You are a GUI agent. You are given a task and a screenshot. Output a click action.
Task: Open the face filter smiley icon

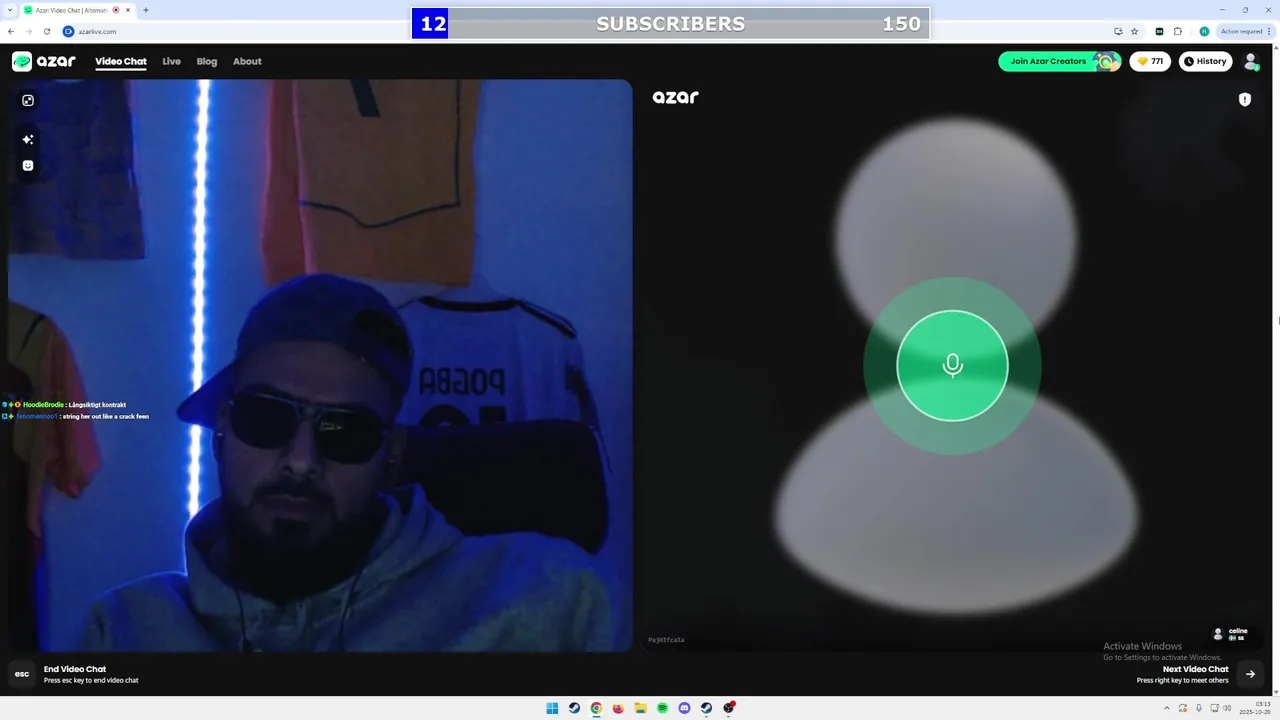pos(28,165)
